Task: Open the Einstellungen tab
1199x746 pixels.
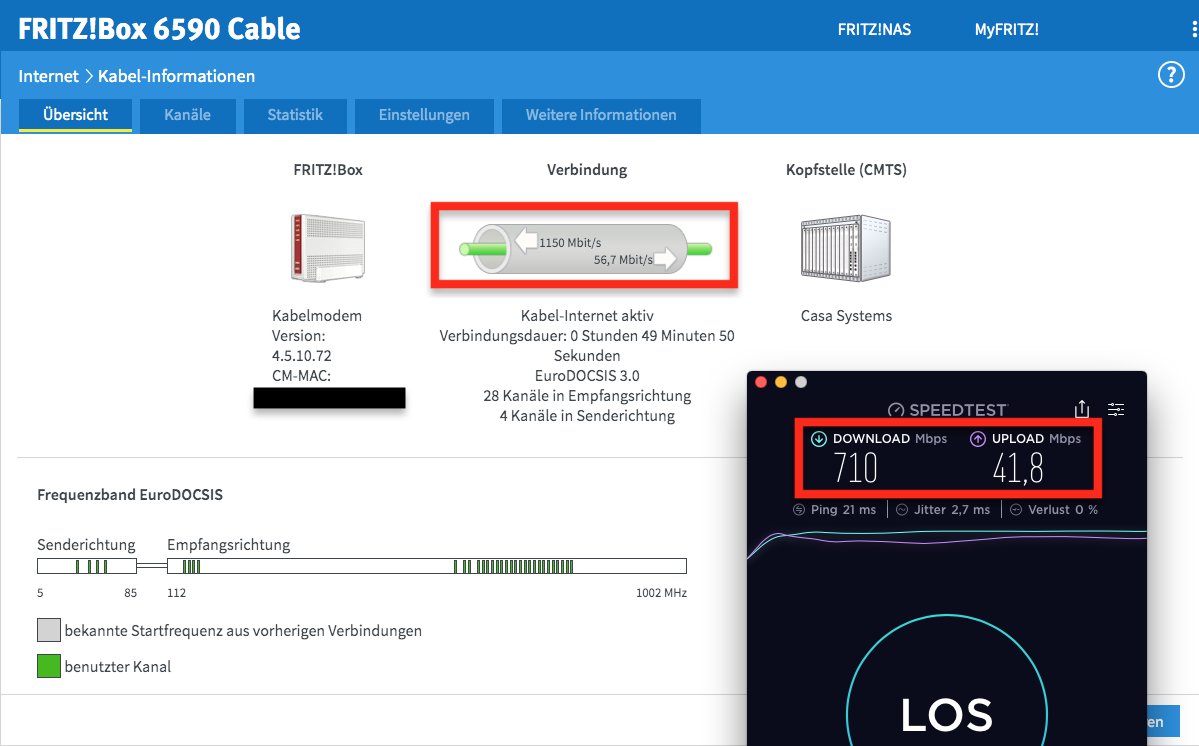Action: 424,115
